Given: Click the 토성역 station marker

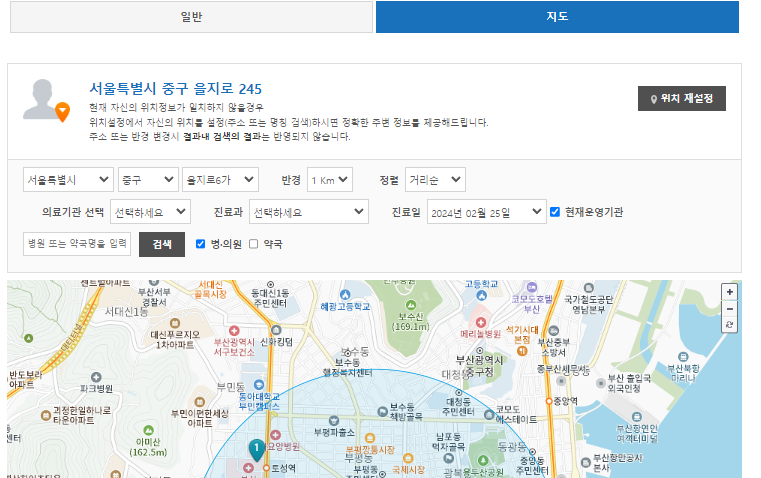Looking at the screenshot, I should [x=266, y=468].
